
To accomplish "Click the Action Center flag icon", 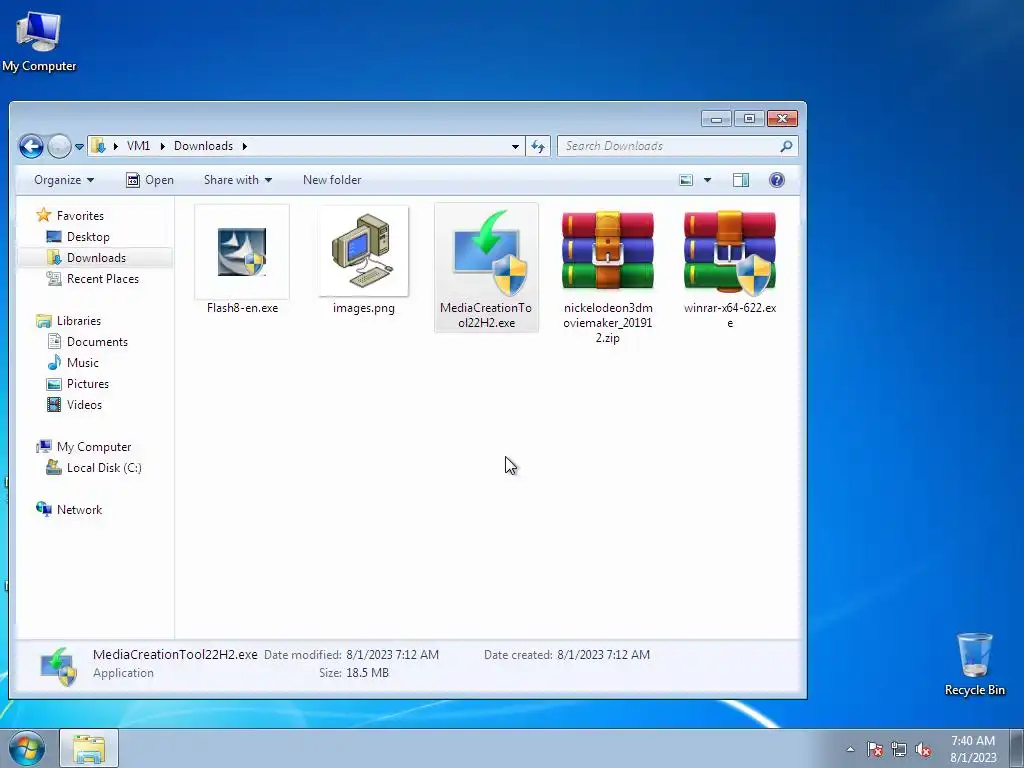I will coord(875,749).
